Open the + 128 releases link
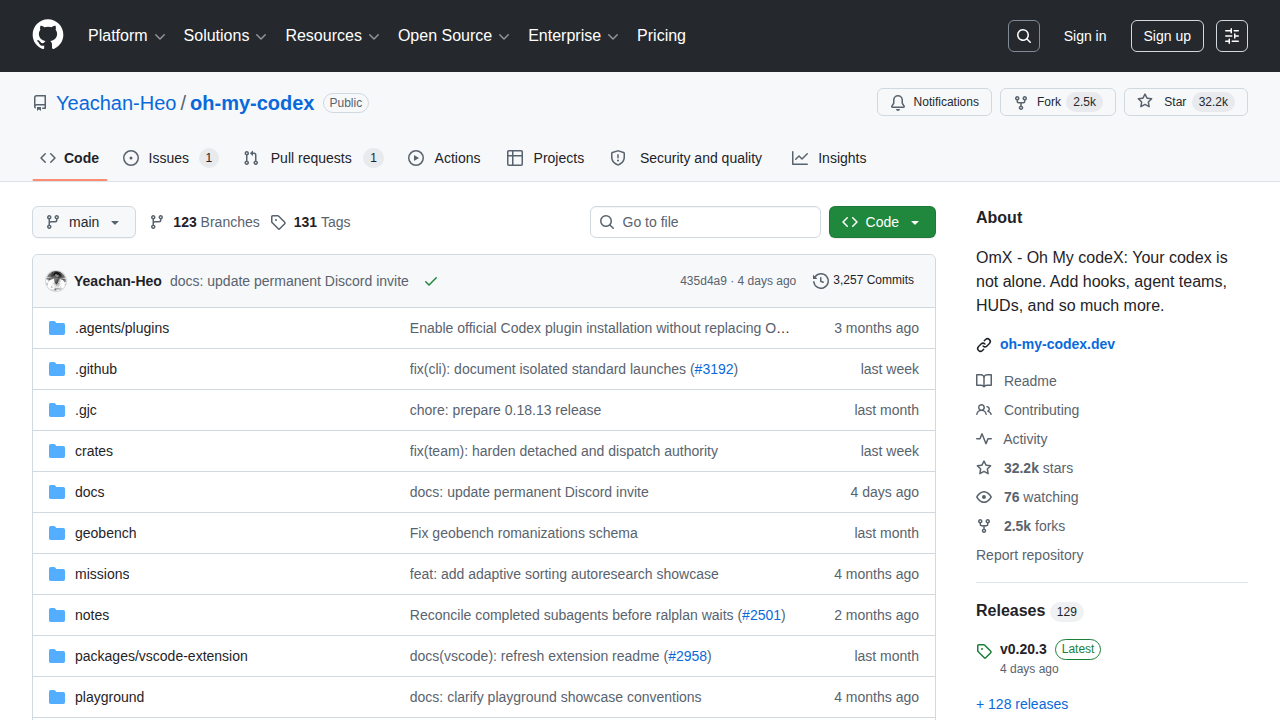The width and height of the screenshot is (1280, 720). click(1022, 704)
